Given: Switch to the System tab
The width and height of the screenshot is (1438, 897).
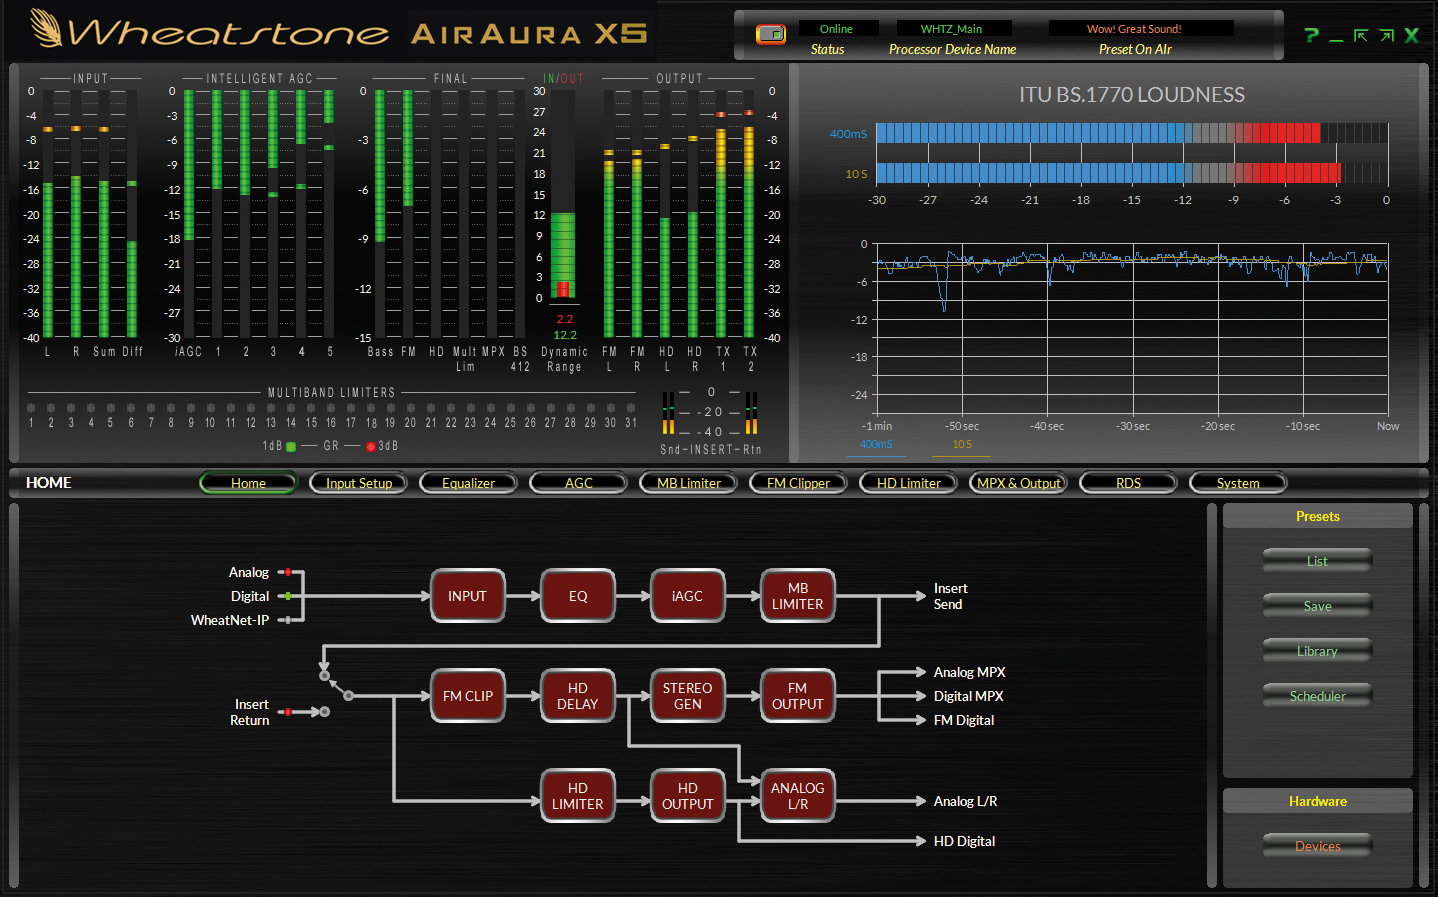Looking at the screenshot, I should coord(1238,483).
